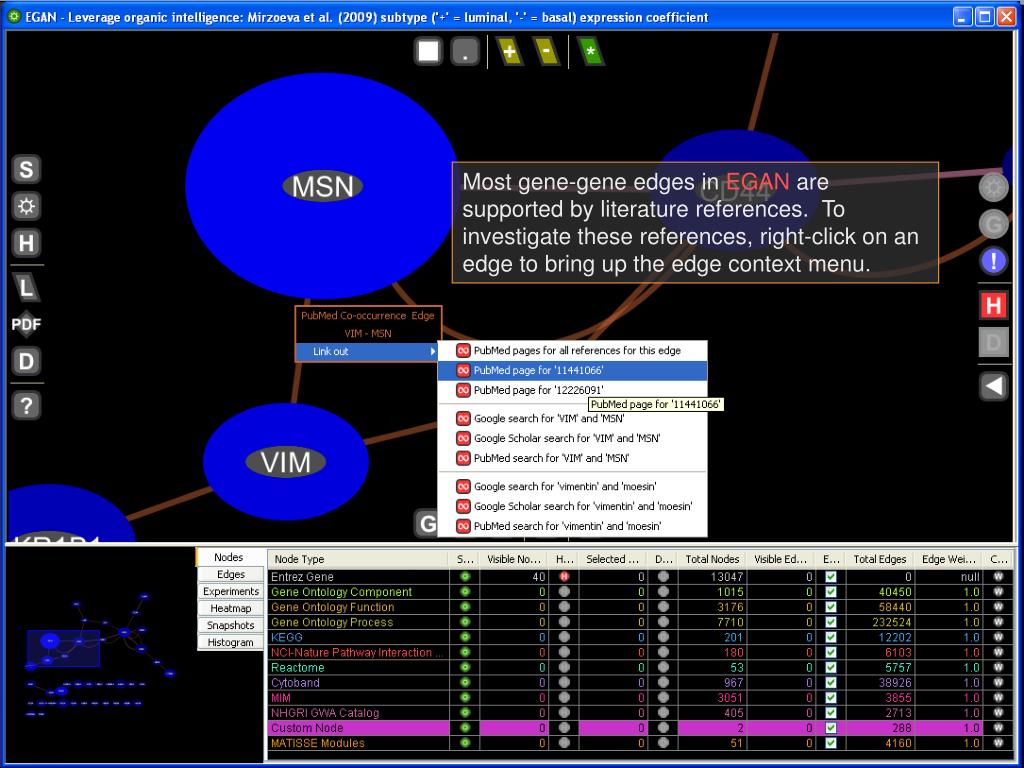1024x768 pixels.
Task: Choose PubMed pages for all references for this edge
Action: pos(572,351)
